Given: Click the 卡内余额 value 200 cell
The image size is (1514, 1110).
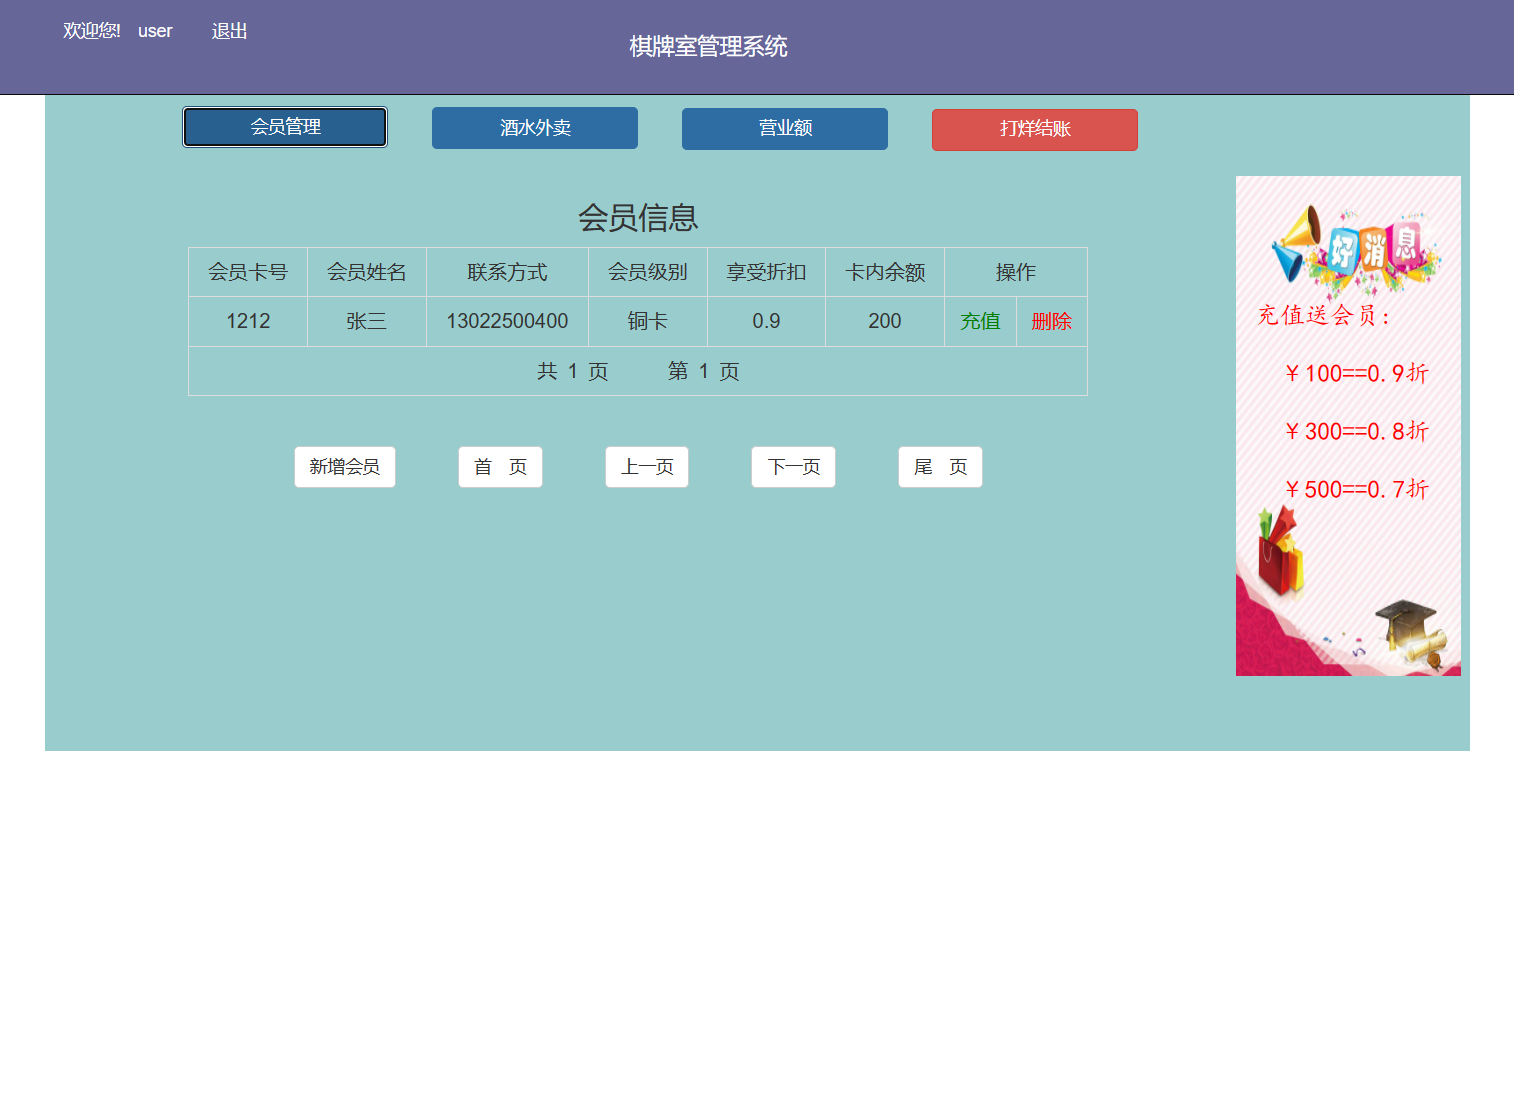Looking at the screenshot, I should point(884,321).
